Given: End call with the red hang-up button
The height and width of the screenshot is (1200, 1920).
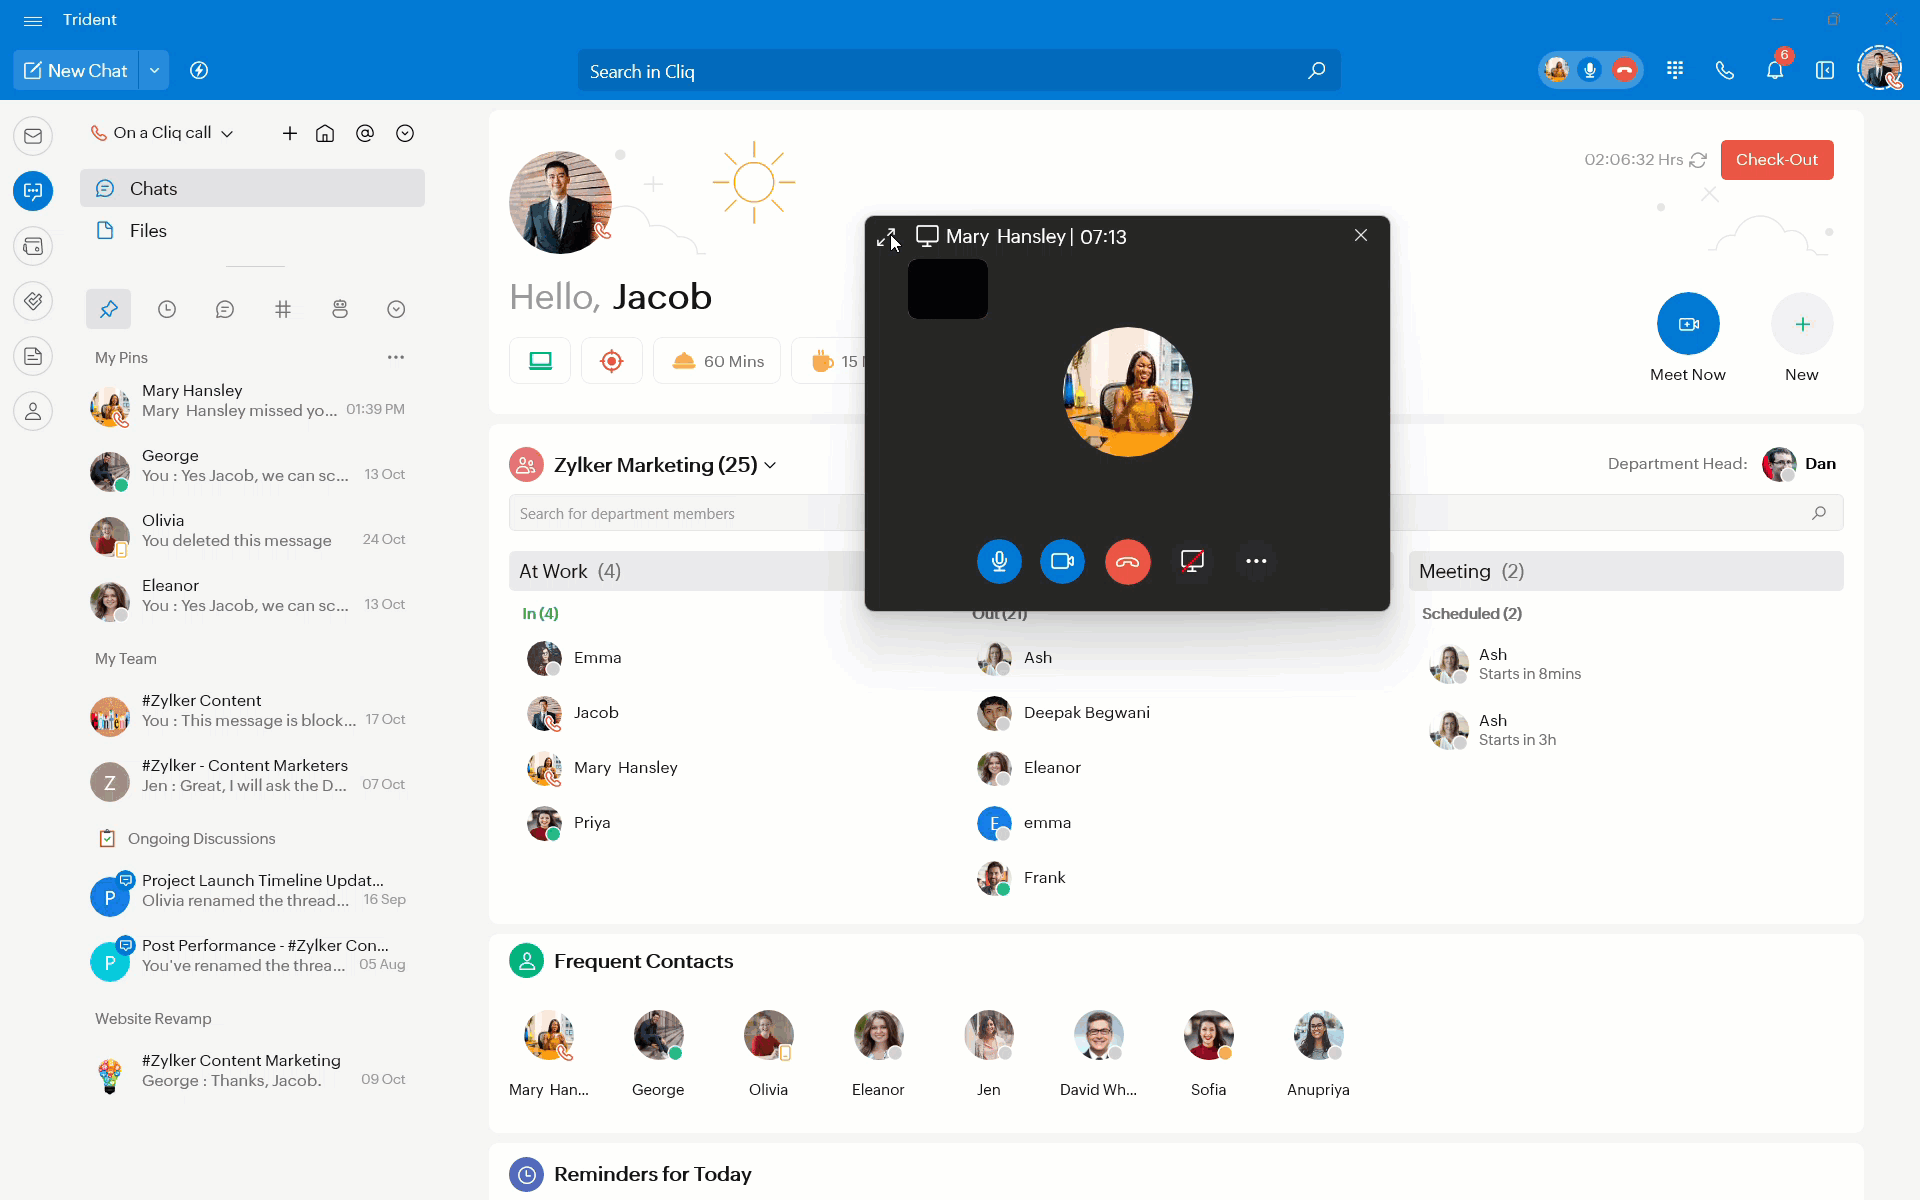Looking at the screenshot, I should (1127, 561).
